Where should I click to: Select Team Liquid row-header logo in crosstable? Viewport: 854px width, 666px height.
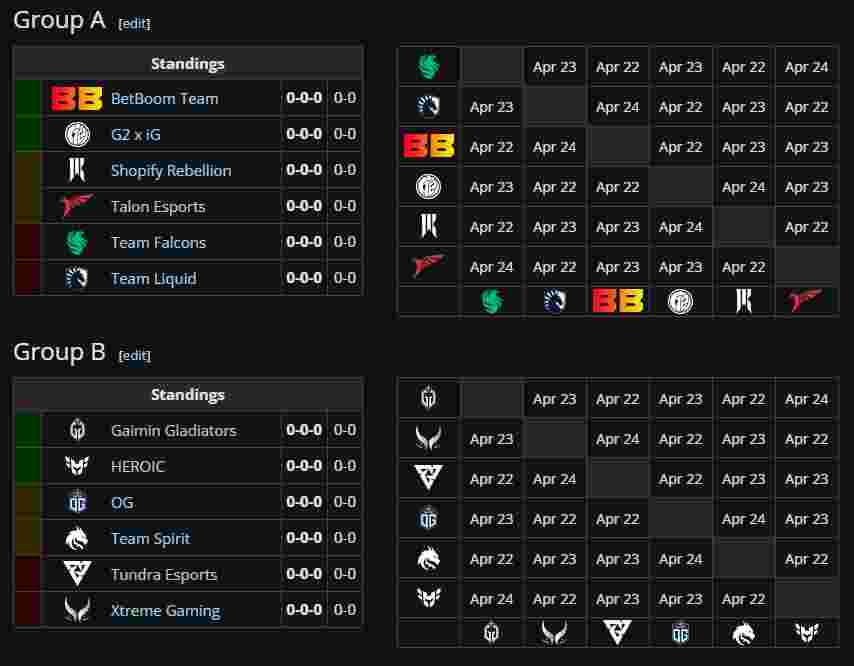coord(429,106)
